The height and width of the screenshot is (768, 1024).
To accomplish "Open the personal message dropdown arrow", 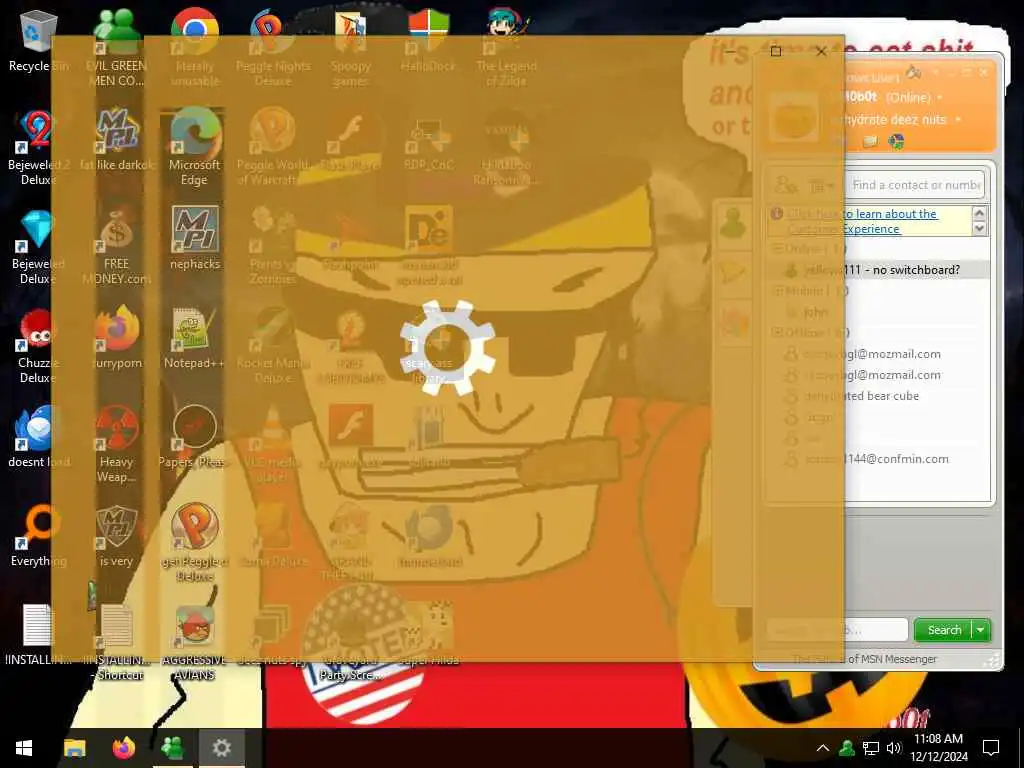I will coord(958,120).
